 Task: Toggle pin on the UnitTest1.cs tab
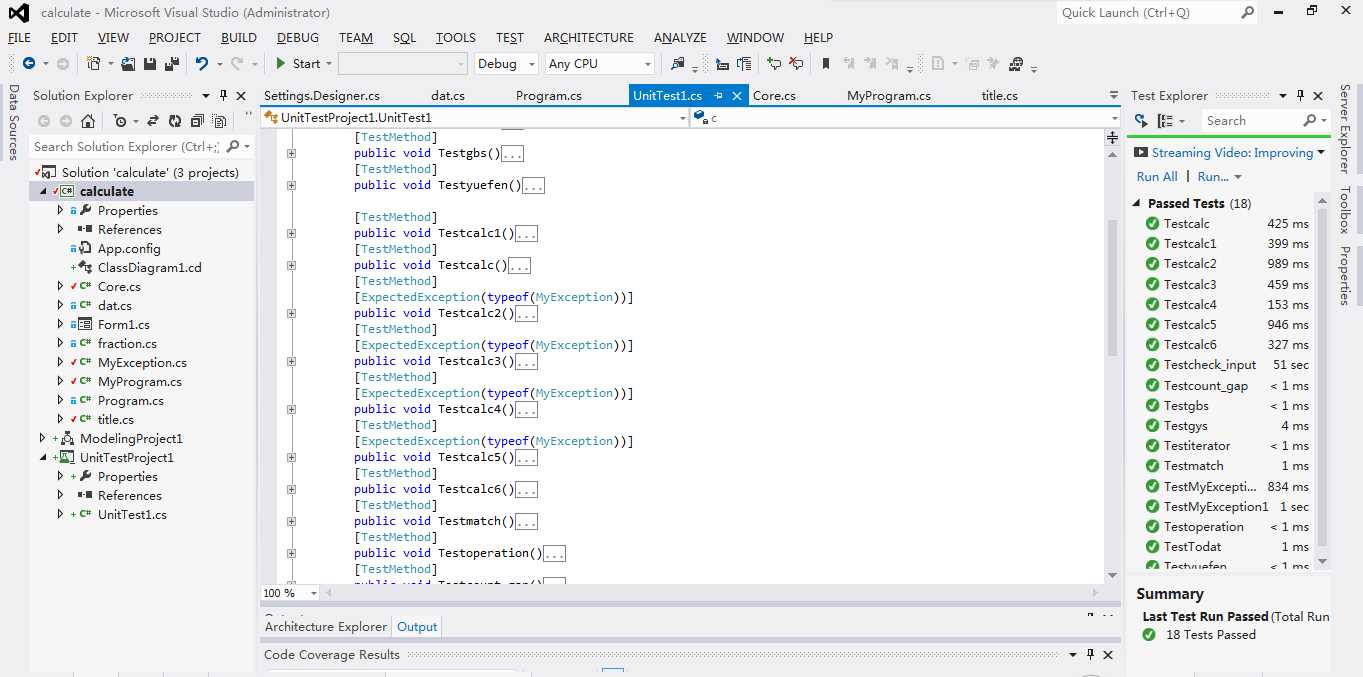click(718, 96)
